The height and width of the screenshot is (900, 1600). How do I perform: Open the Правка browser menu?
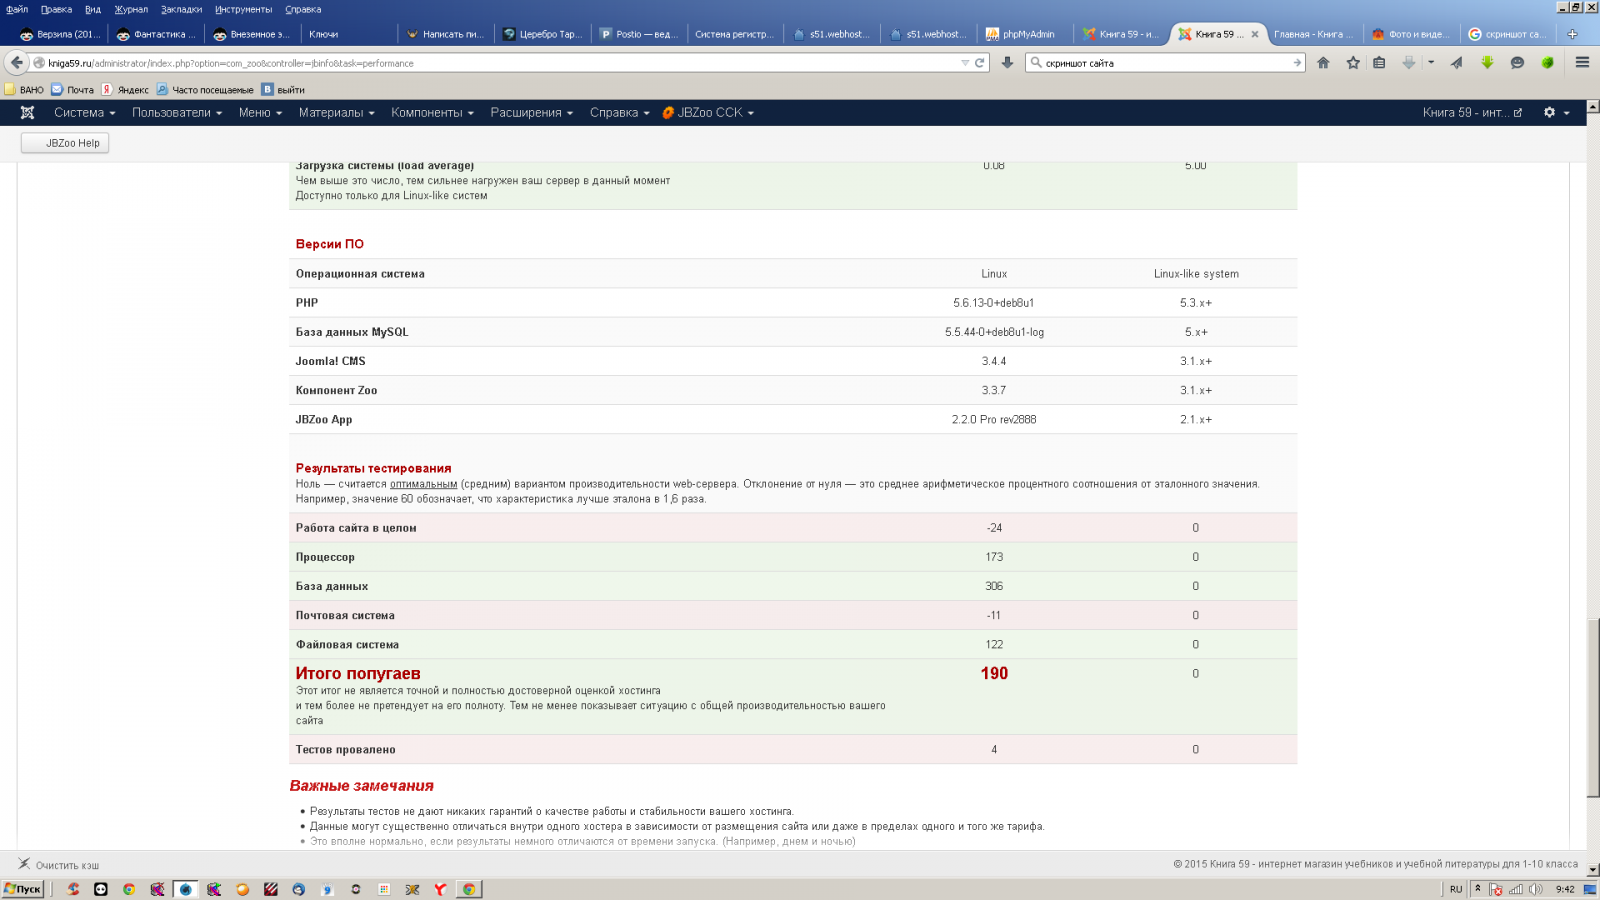pyautogui.click(x=56, y=9)
